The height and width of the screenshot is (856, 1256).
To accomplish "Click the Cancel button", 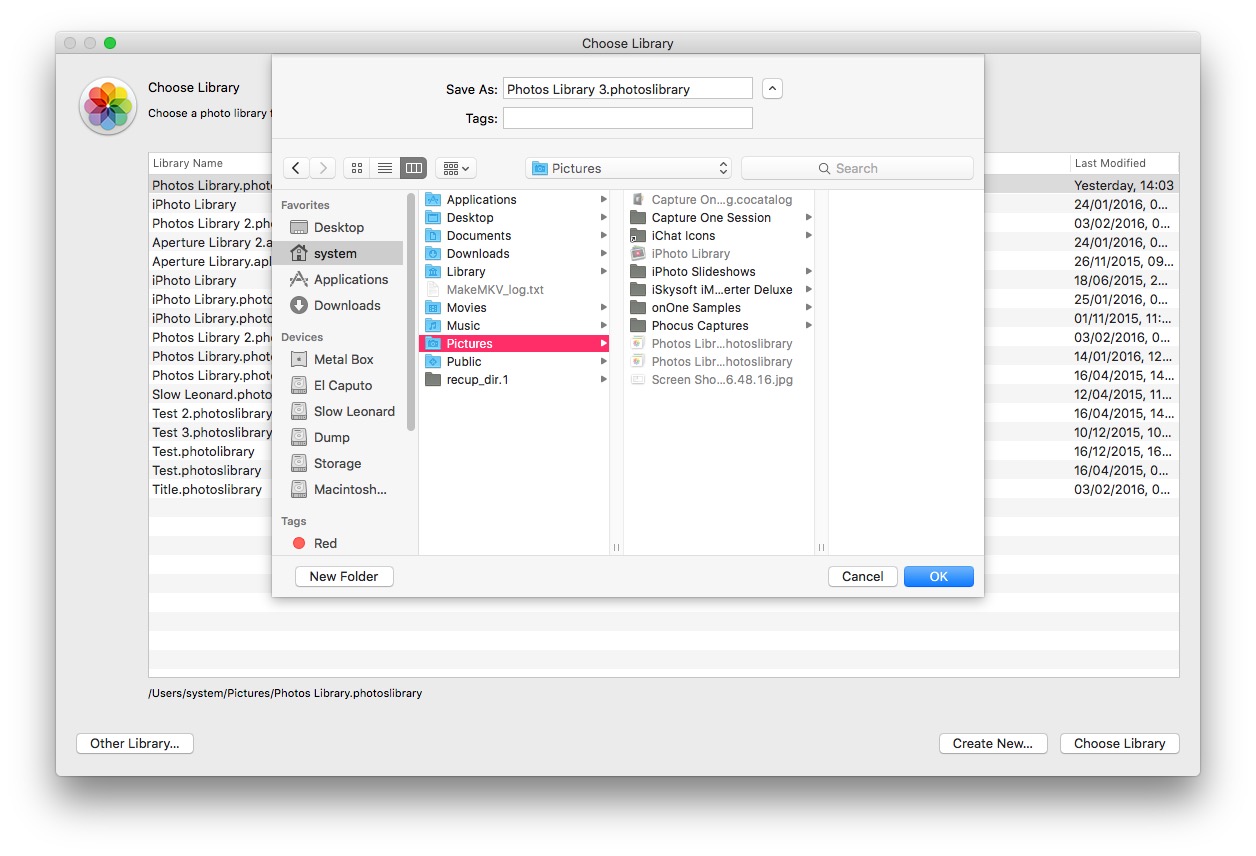I will [x=862, y=576].
